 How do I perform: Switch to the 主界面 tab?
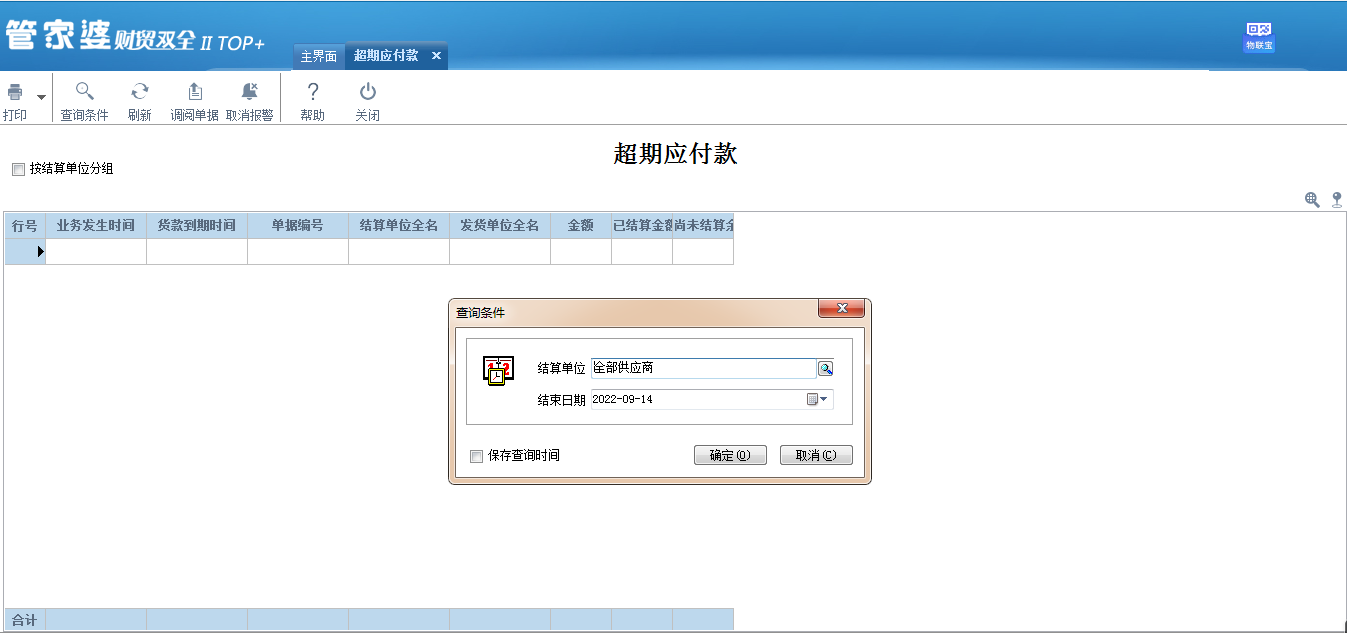(319, 56)
